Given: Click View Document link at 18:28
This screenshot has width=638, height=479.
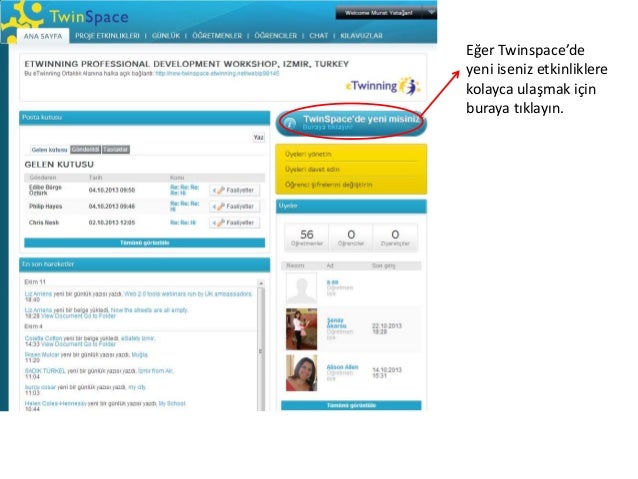Looking at the screenshot, I should (x=60, y=316).
